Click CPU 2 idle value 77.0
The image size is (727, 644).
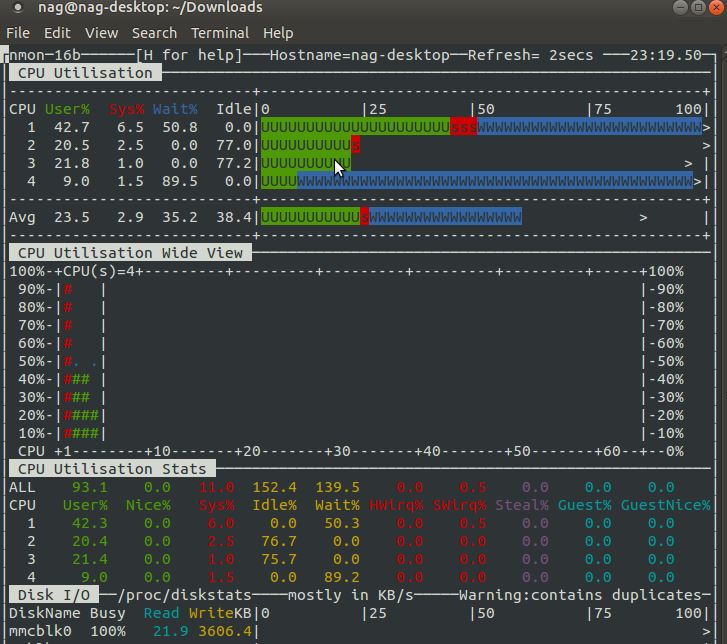[234, 145]
